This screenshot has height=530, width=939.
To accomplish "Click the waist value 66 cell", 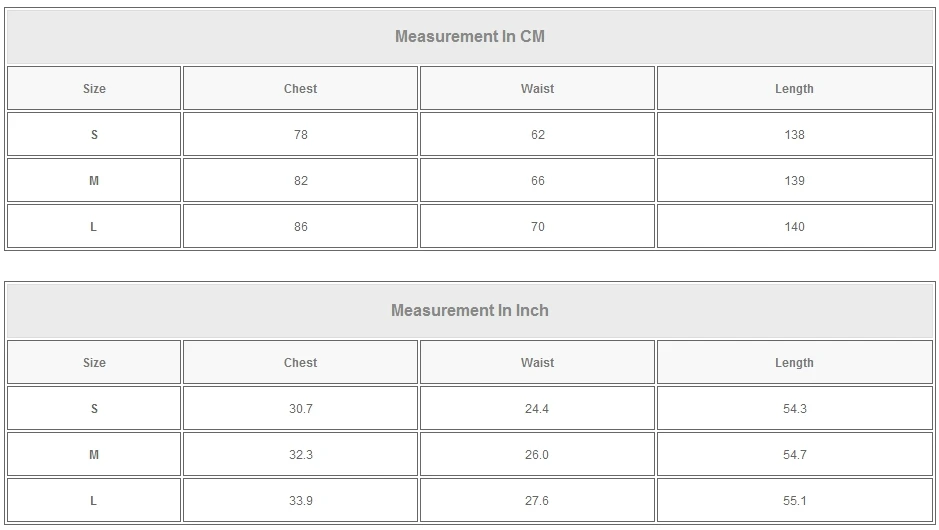I will coord(537,181).
